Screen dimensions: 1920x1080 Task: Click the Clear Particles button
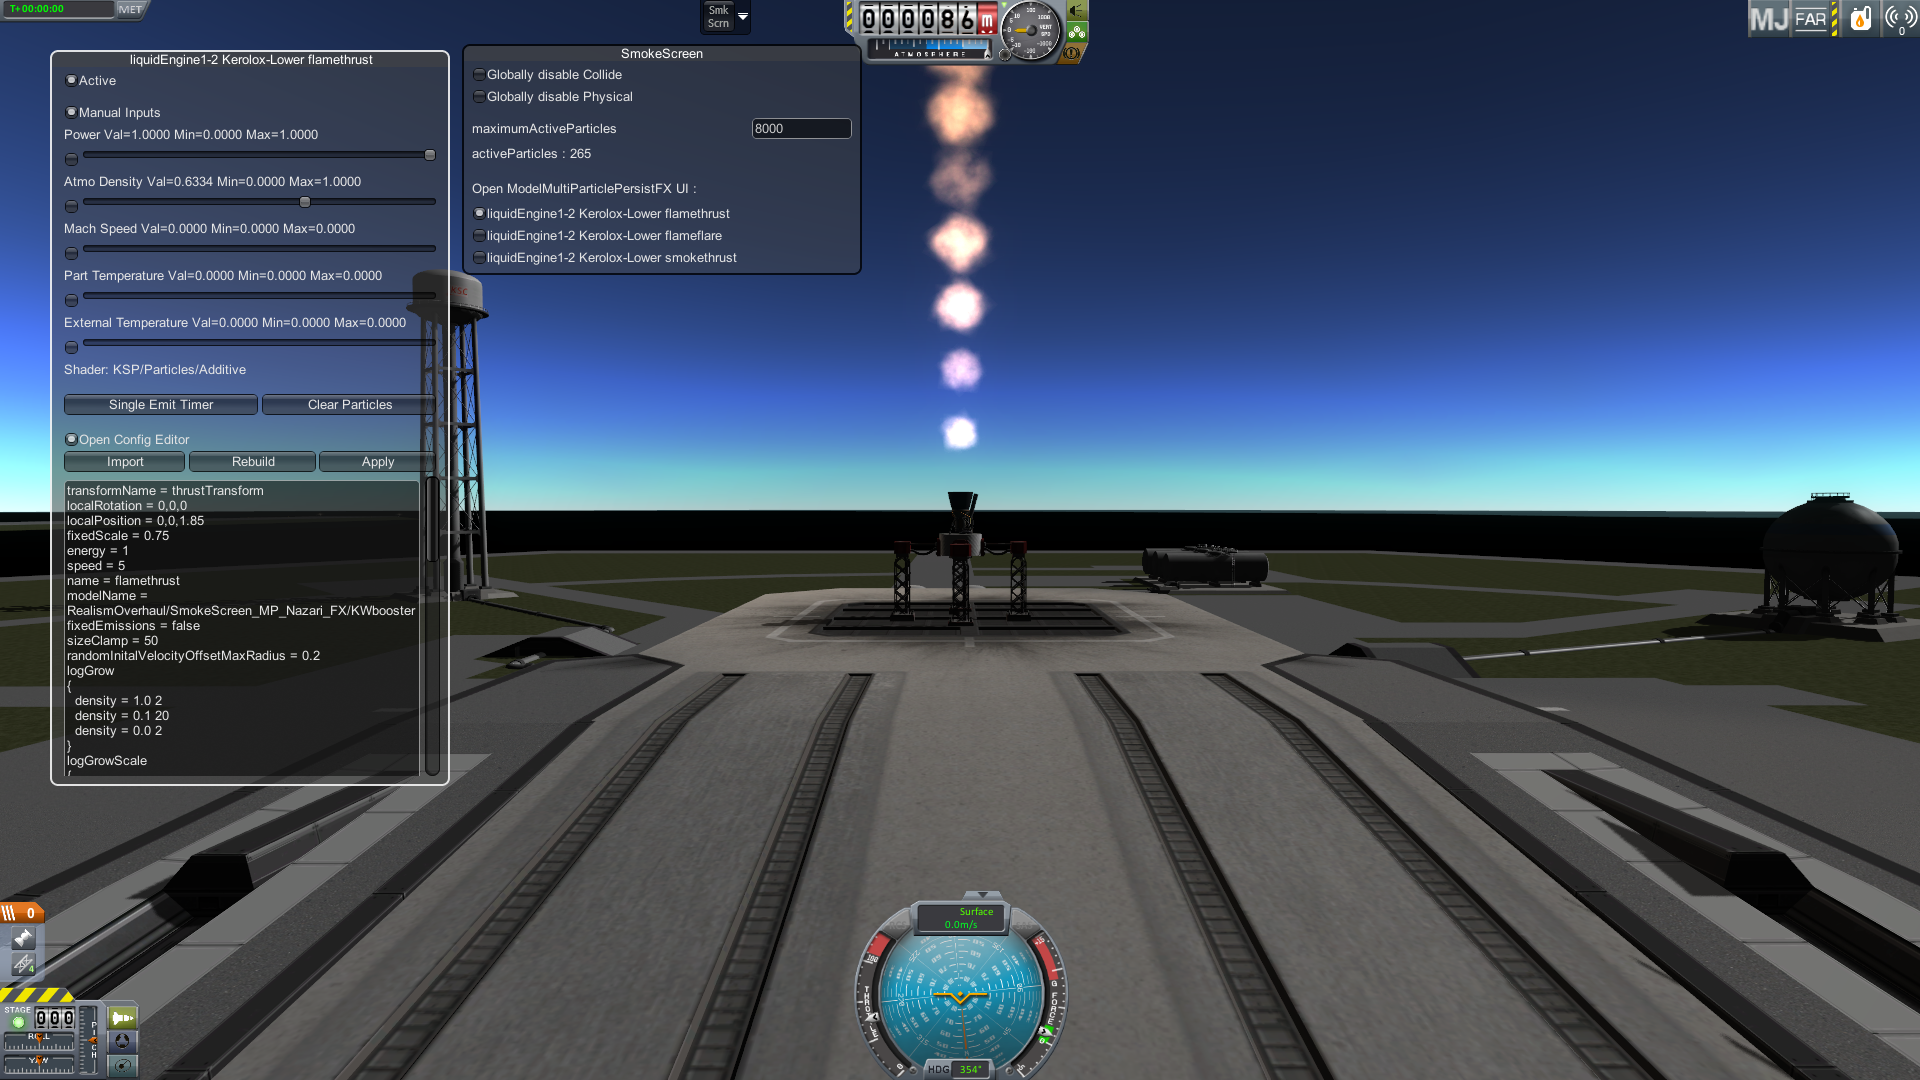(349, 404)
